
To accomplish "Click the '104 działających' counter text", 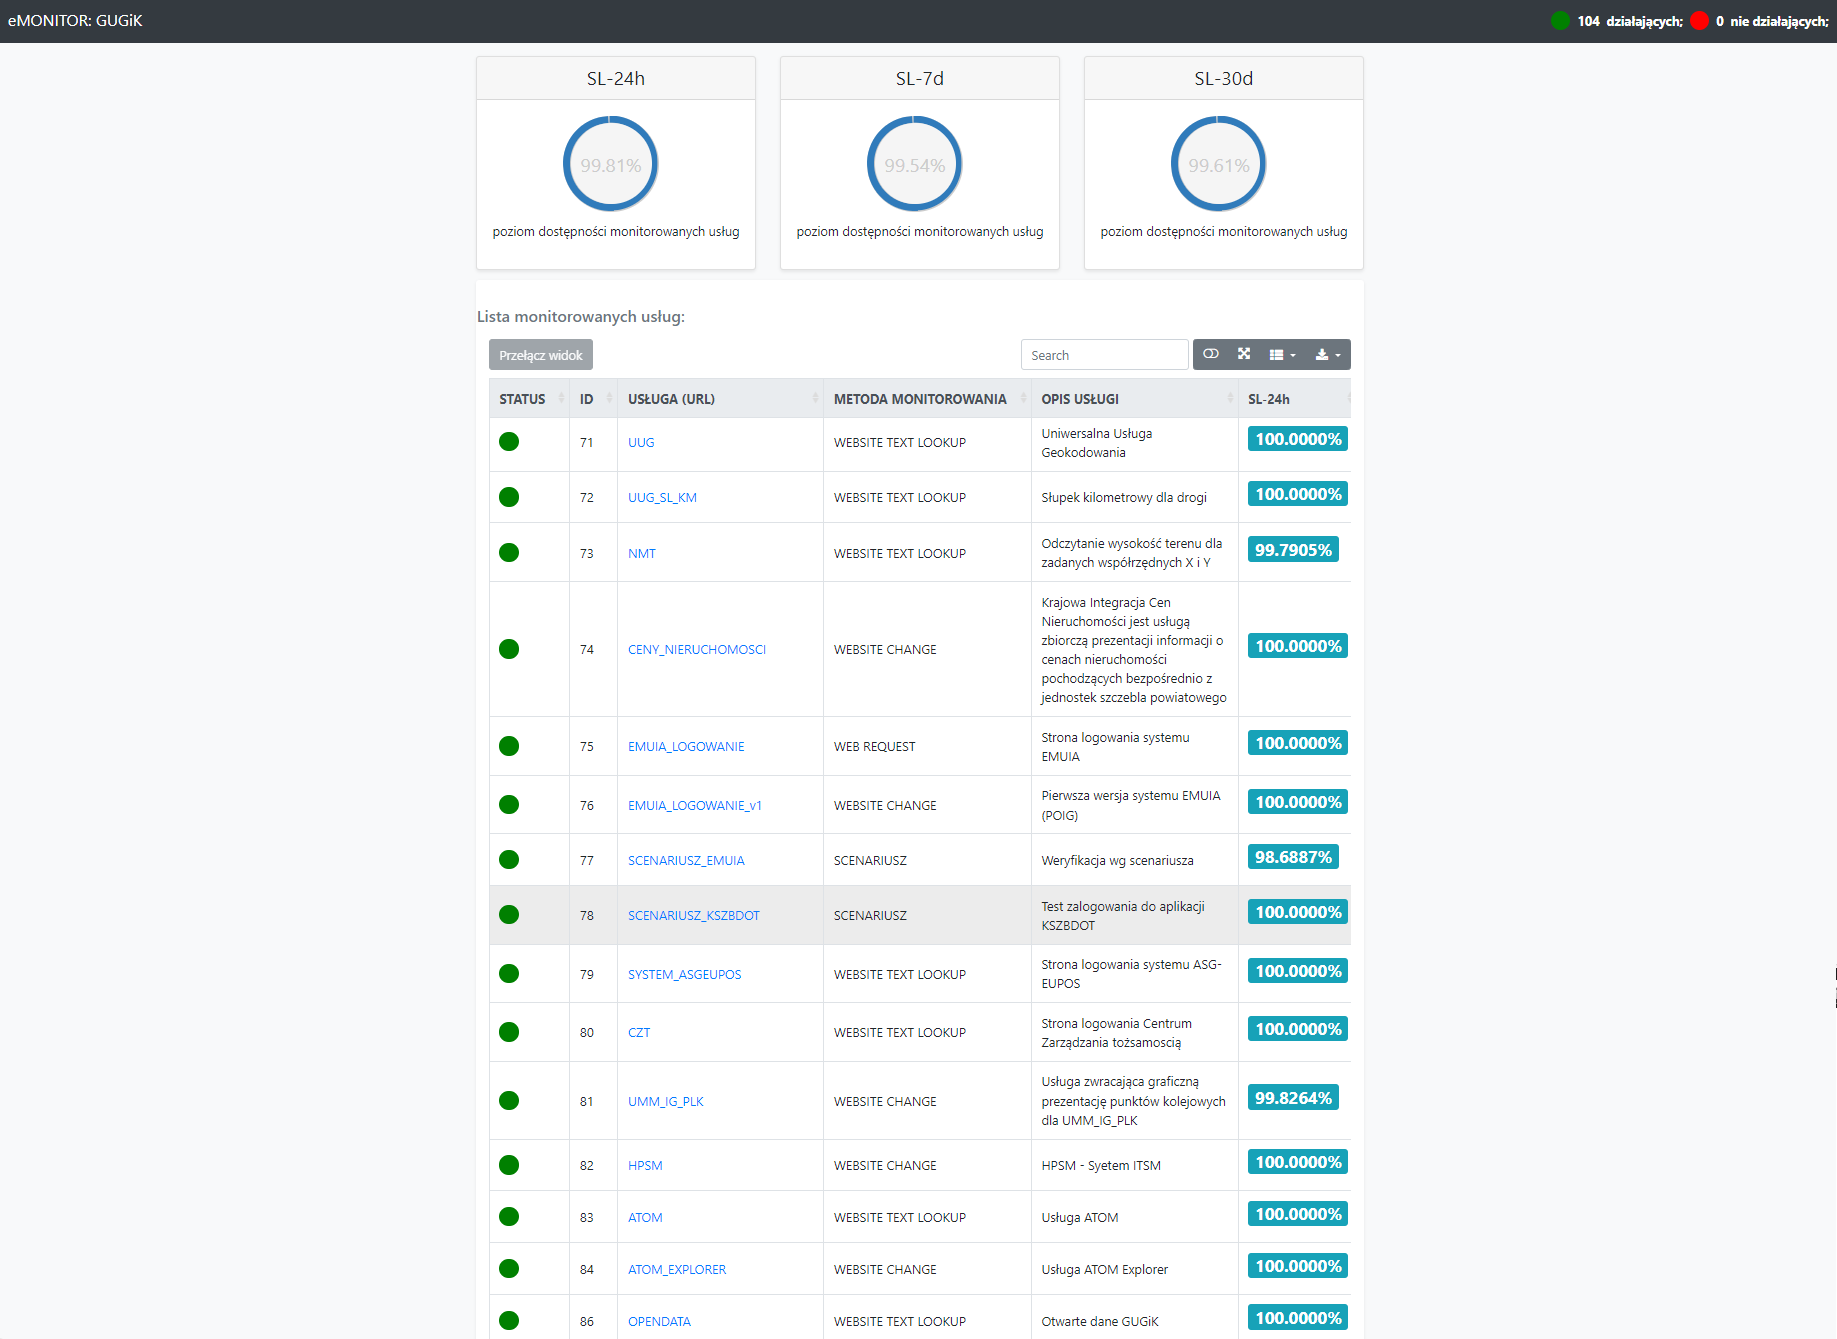I will [x=1630, y=21].
